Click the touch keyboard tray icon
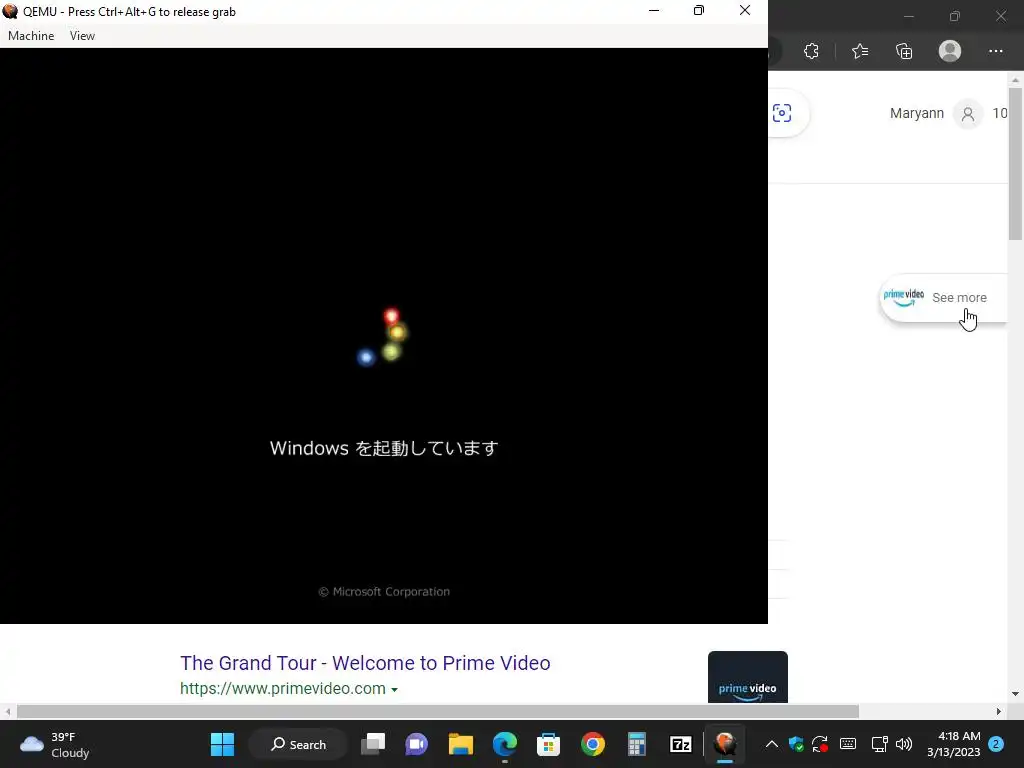This screenshot has width=1024, height=768. (x=848, y=744)
